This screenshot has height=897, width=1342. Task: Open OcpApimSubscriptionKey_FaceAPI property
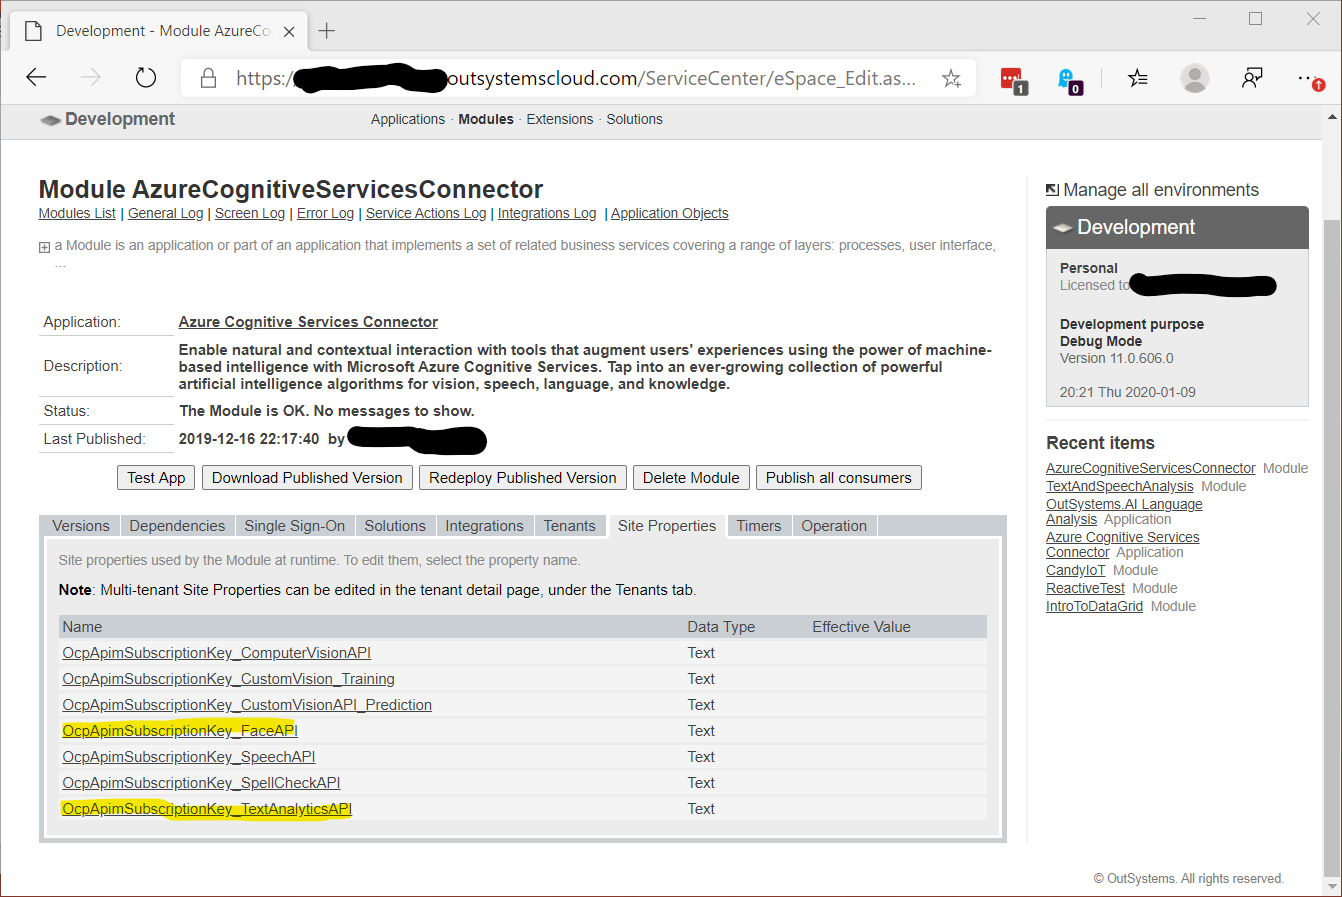click(x=180, y=731)
